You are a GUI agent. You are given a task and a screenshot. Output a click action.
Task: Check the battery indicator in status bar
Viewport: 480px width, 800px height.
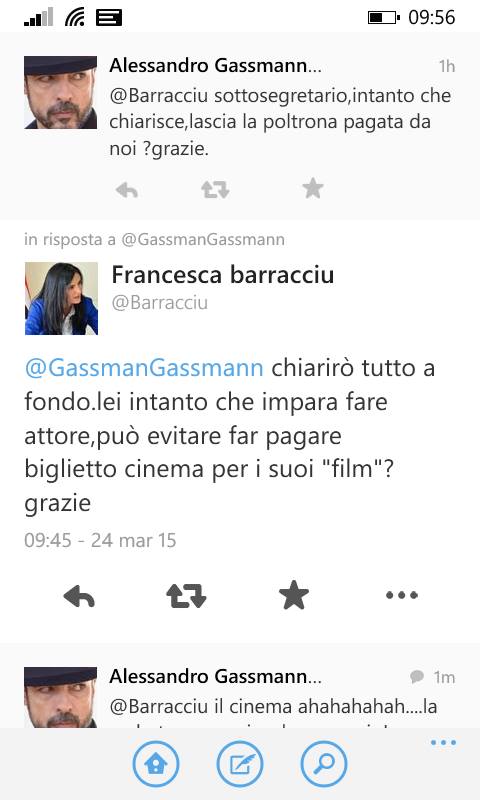tap(384, 18)
